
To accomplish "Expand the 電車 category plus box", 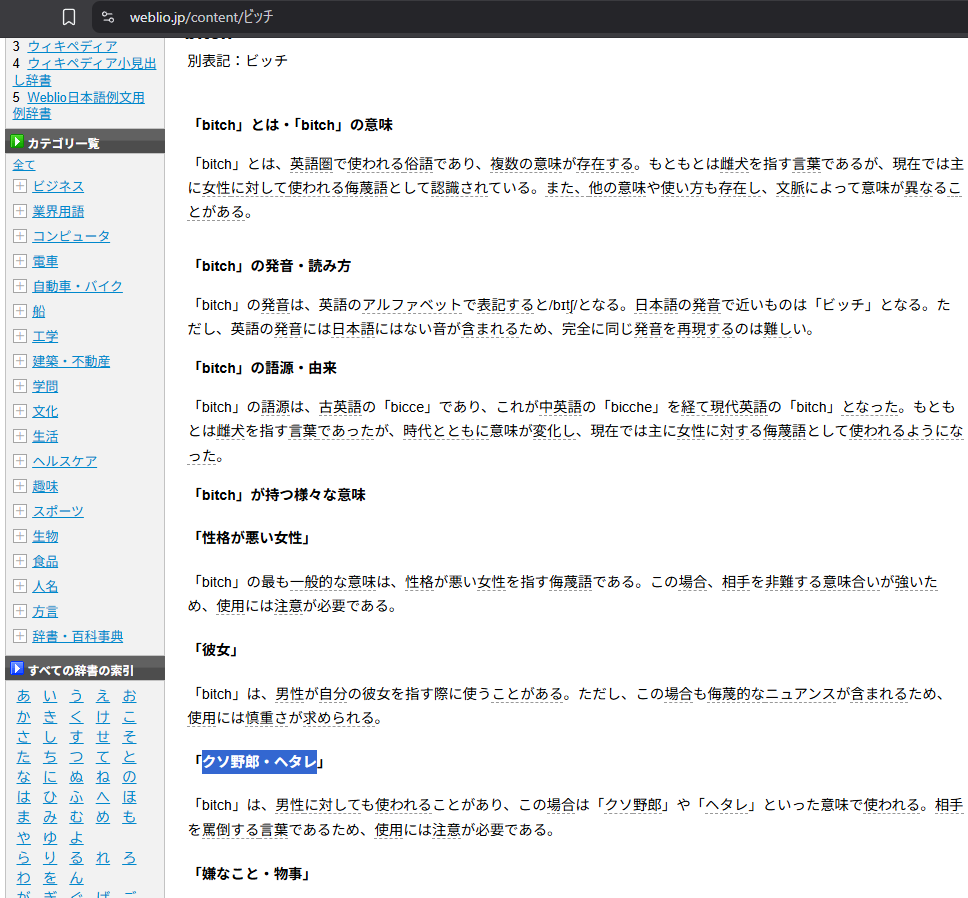I will pos(20,261).
